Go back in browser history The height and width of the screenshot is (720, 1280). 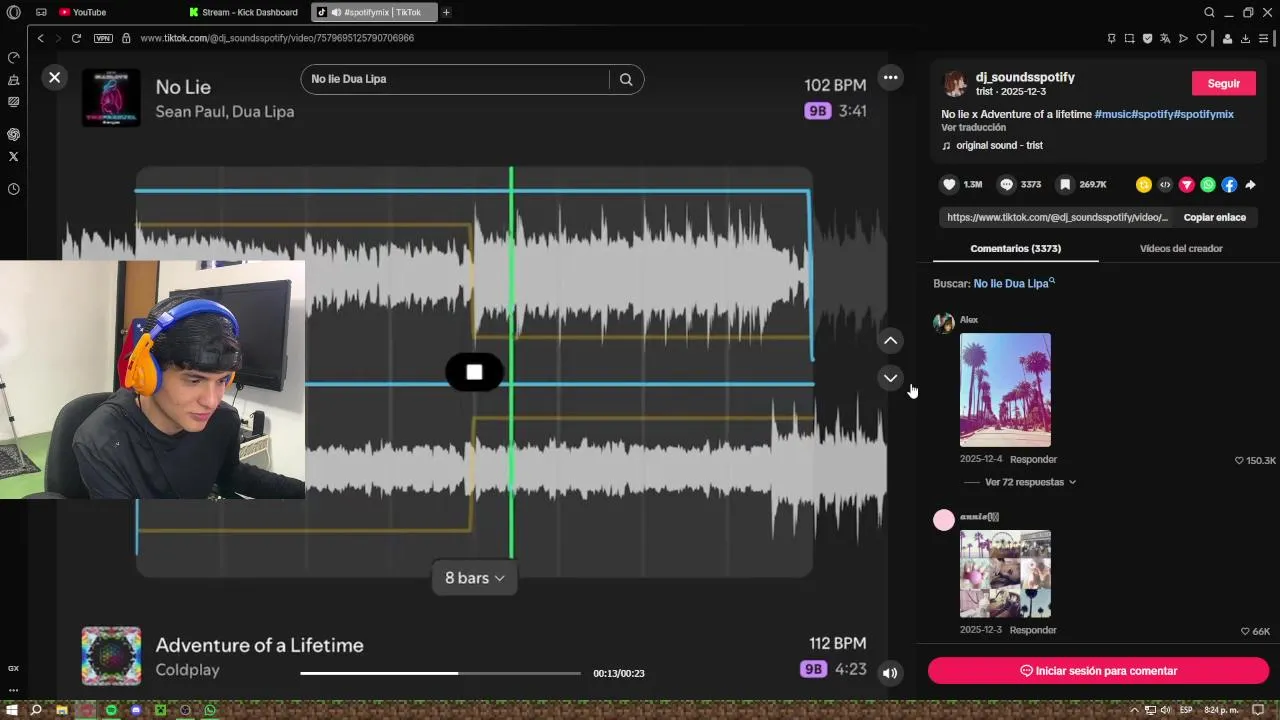point(40,38)
